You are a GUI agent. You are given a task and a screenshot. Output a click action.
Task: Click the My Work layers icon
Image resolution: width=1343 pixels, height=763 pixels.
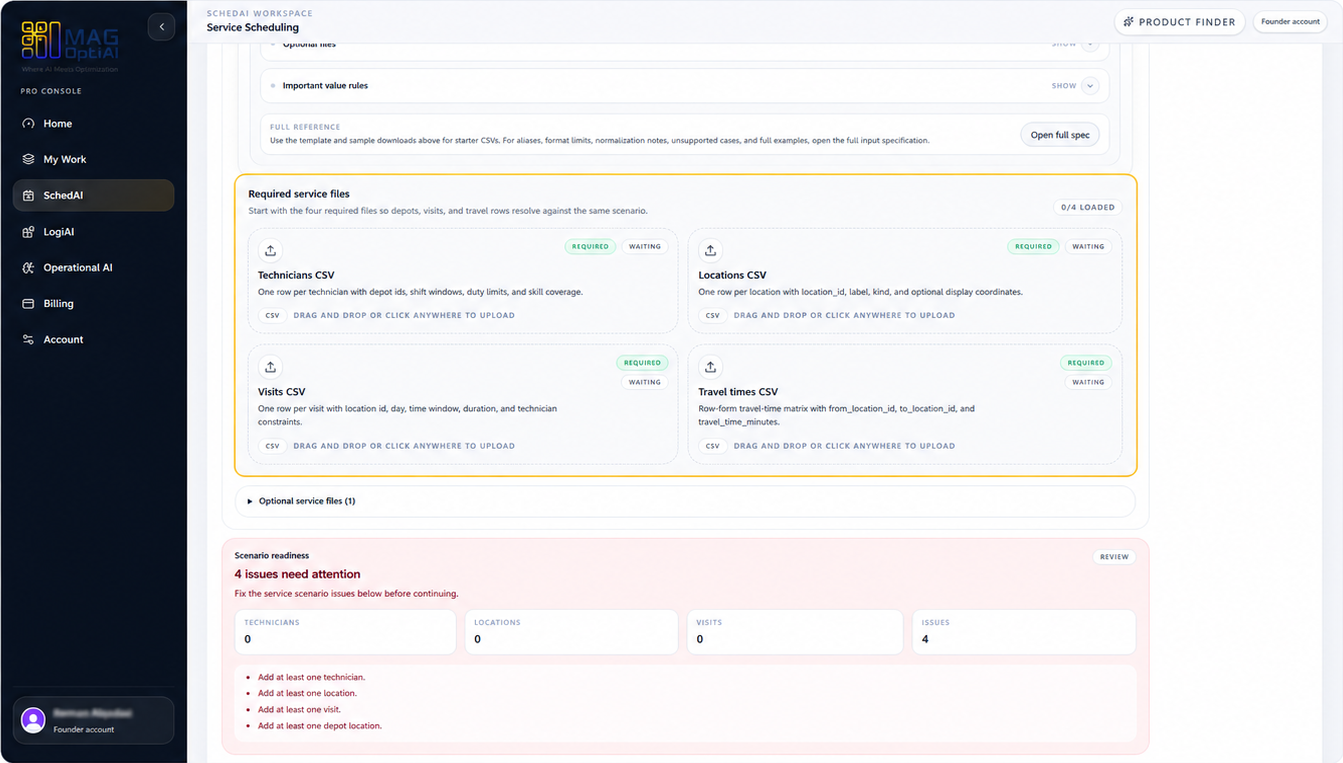[x=28, y=160]
